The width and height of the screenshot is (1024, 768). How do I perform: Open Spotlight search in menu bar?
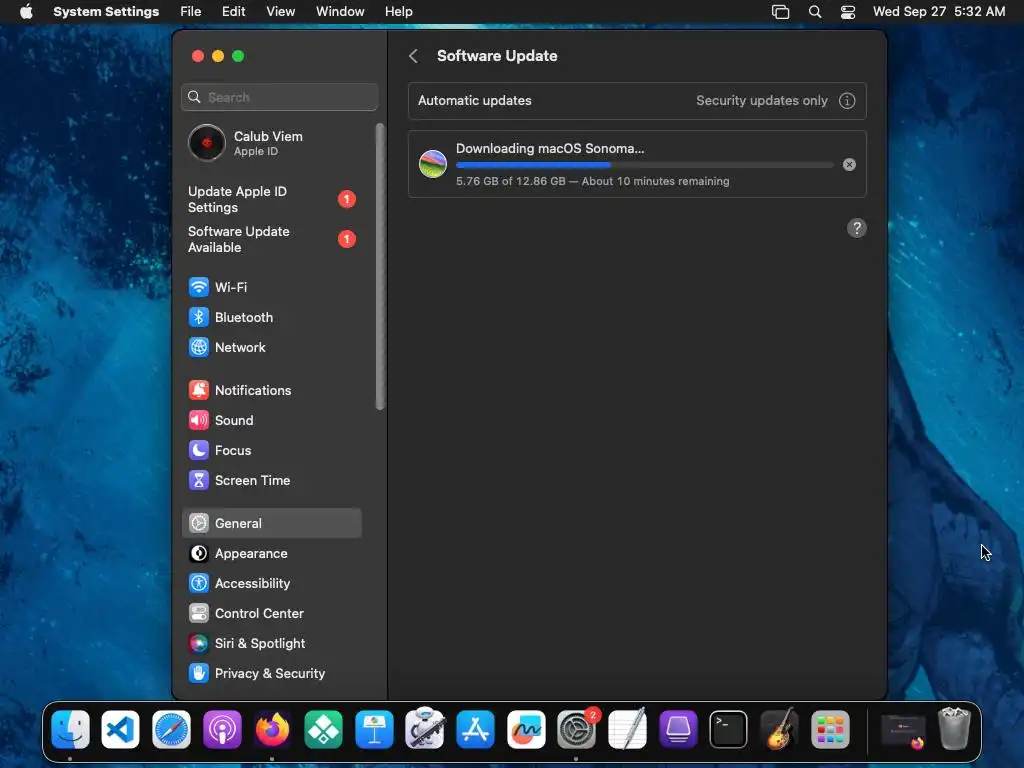coord(815,12)
